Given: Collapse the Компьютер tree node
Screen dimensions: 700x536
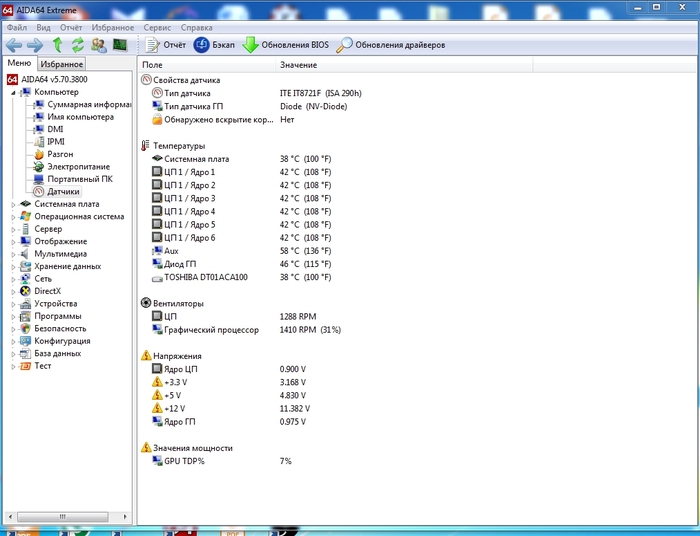Looking at the screenshot, I should [13, 92].
